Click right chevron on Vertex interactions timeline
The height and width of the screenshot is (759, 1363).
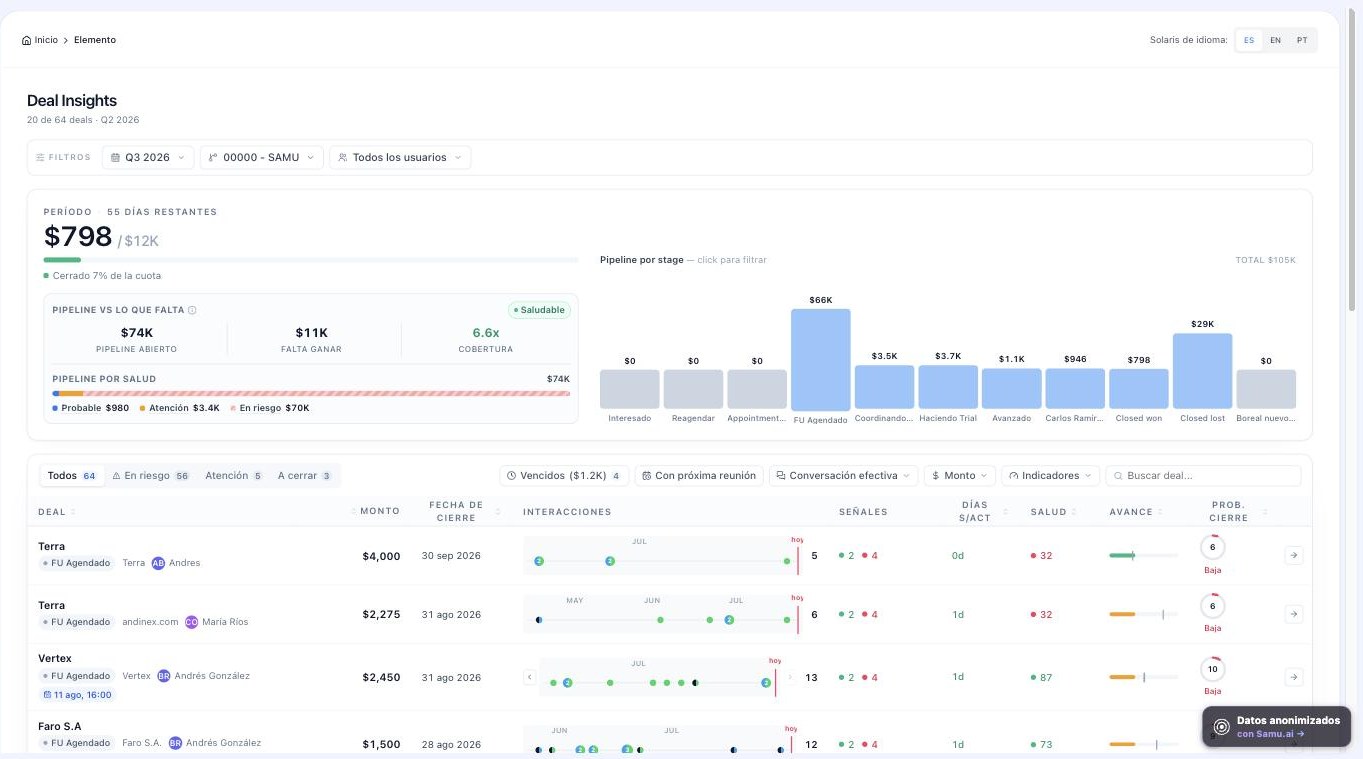790,677
